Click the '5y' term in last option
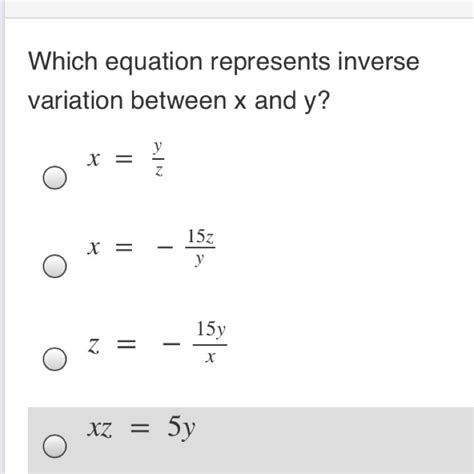 [x=181, y=429]
